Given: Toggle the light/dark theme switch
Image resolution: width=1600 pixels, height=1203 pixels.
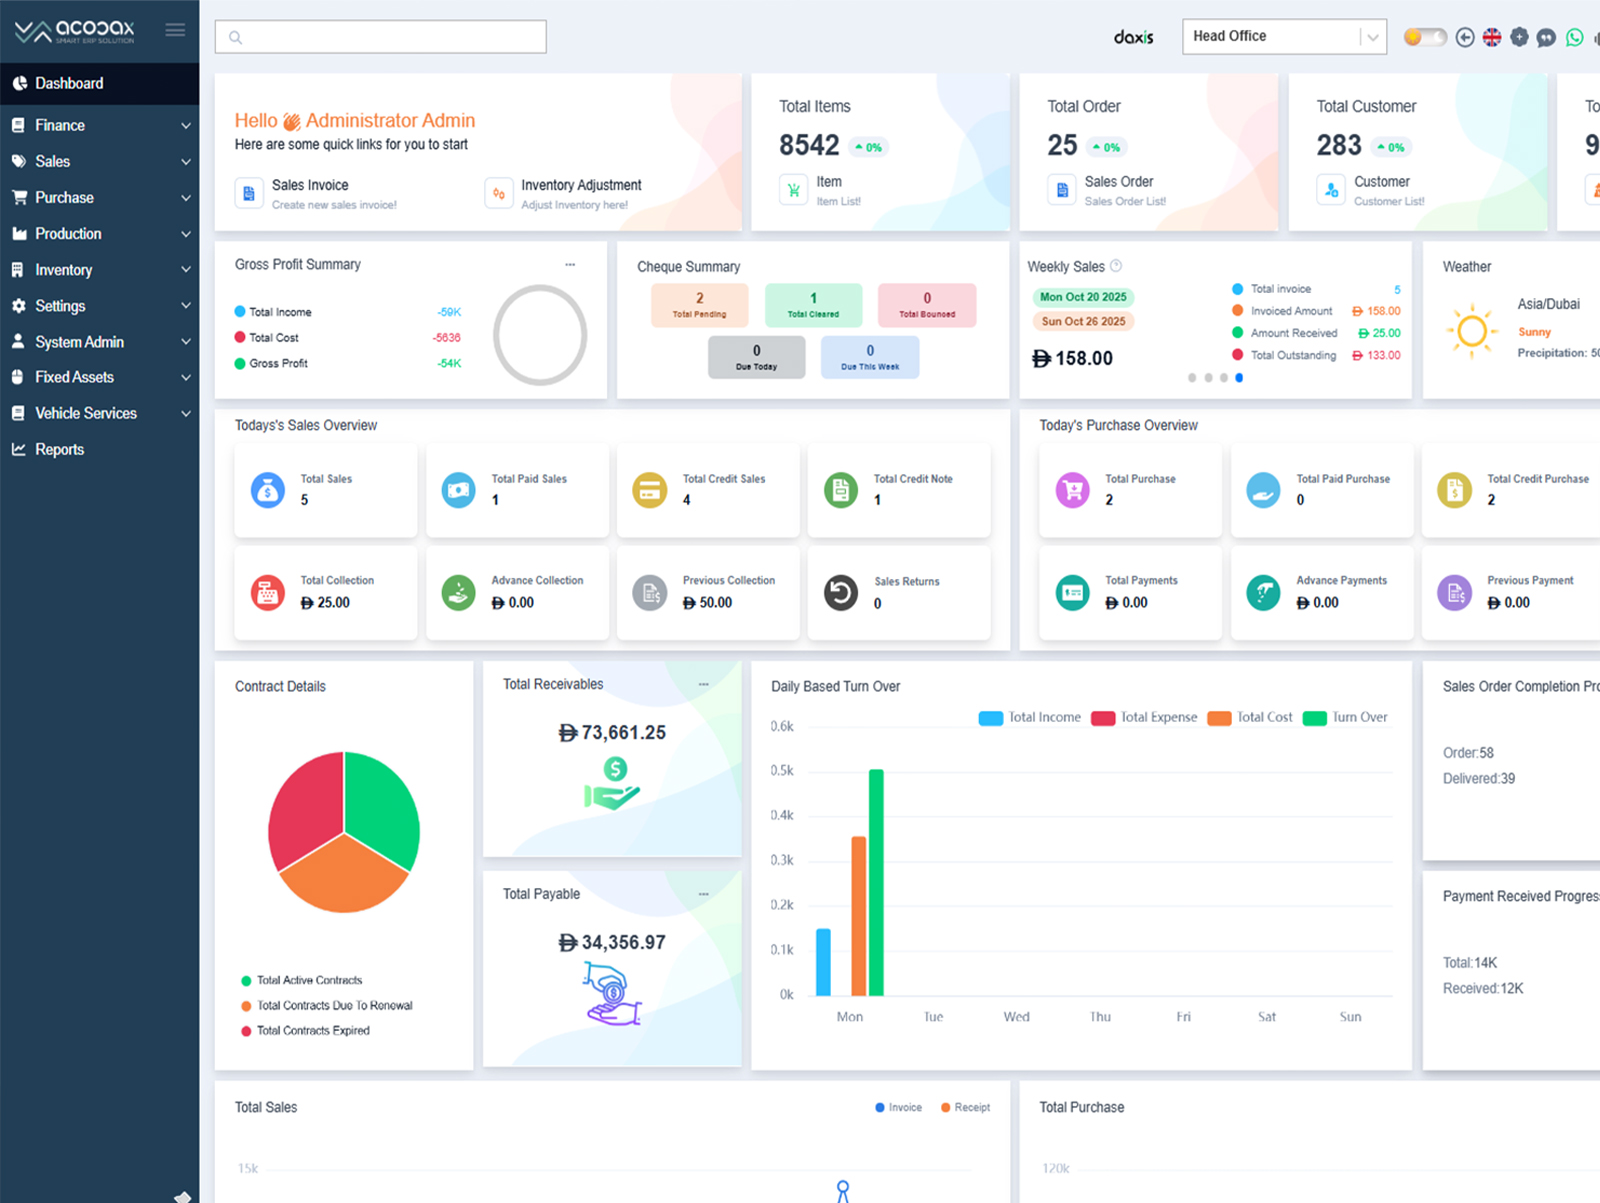Looking at the screenshot, I should coord(1424,37).
